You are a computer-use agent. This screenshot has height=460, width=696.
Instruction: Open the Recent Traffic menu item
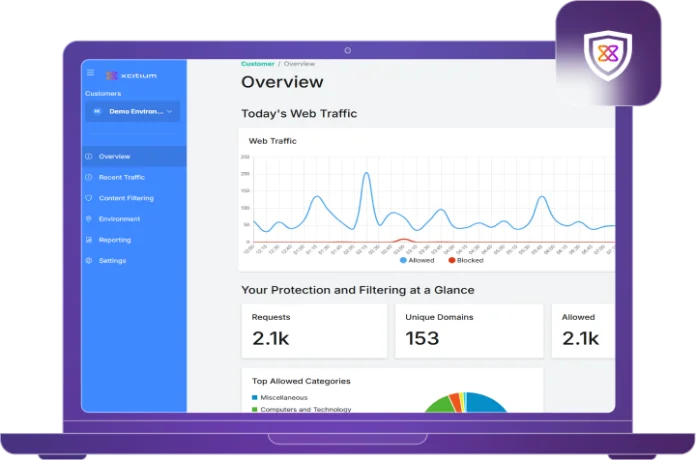pyautogui.click(x=121, y=177)
